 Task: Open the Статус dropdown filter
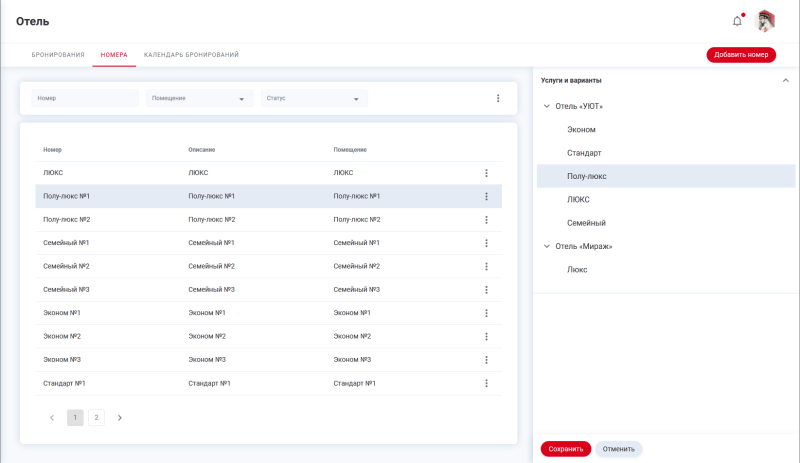(x=313, y=98)
